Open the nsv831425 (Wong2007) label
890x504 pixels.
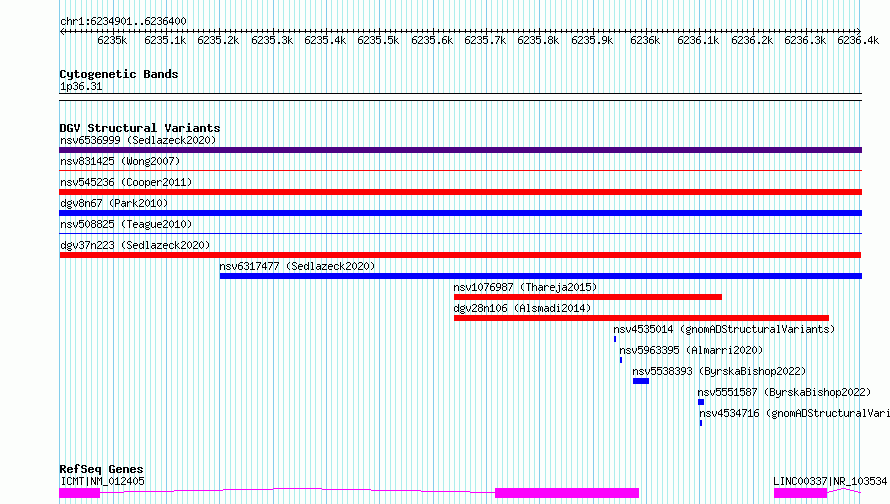click(x=120, y=161)
